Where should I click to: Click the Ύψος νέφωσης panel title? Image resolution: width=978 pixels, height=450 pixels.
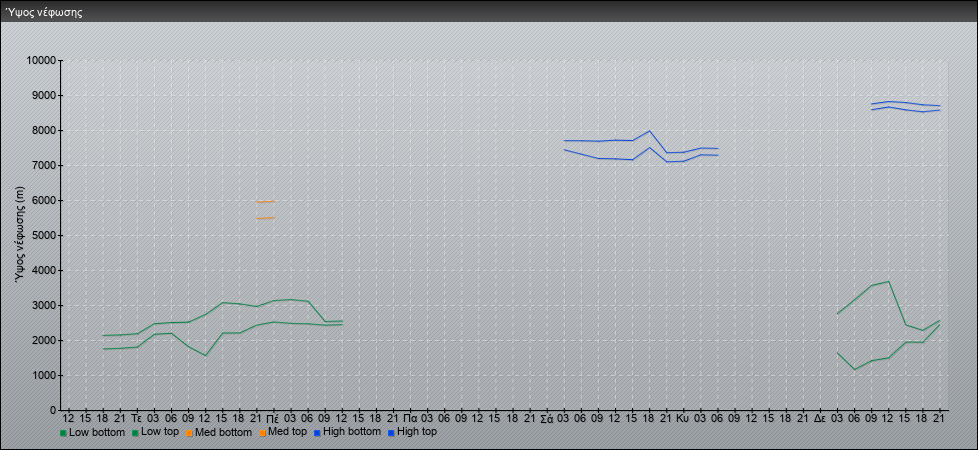(x=43, y=12)
